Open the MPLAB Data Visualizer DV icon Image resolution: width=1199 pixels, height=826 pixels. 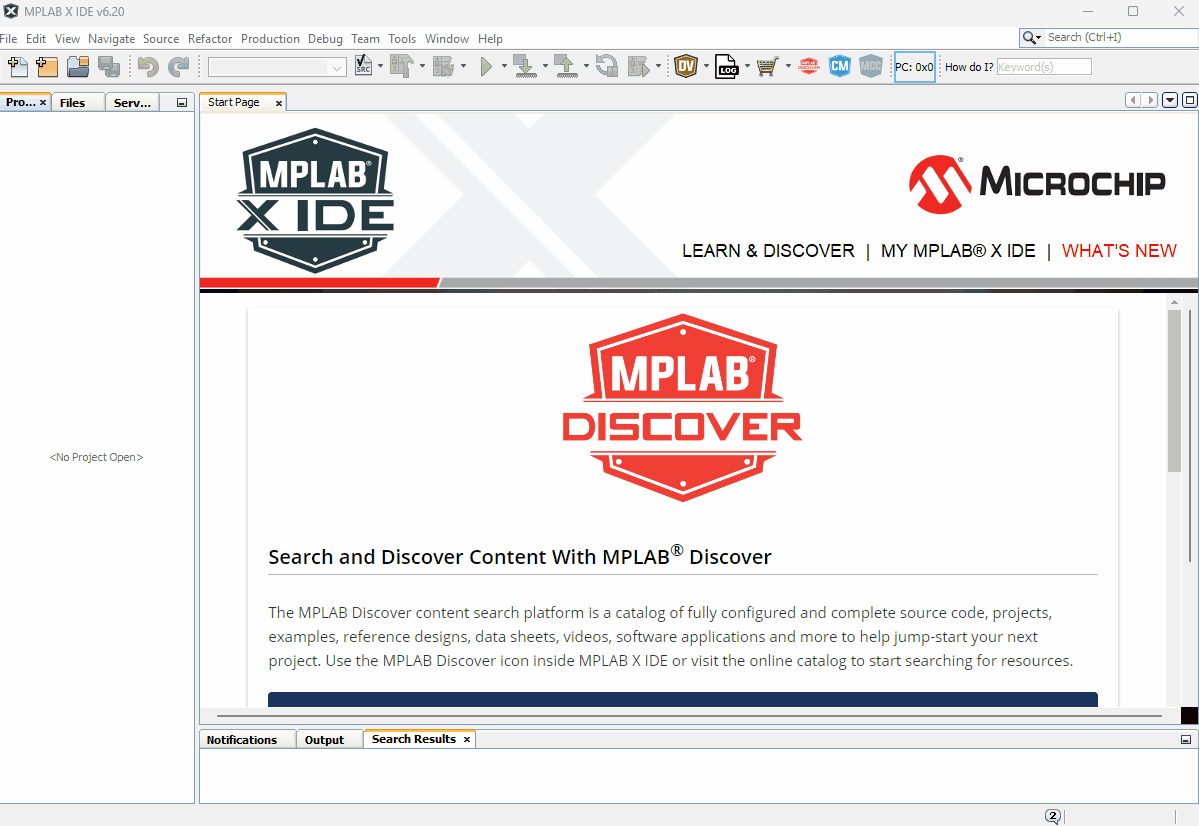coord(686,67)
